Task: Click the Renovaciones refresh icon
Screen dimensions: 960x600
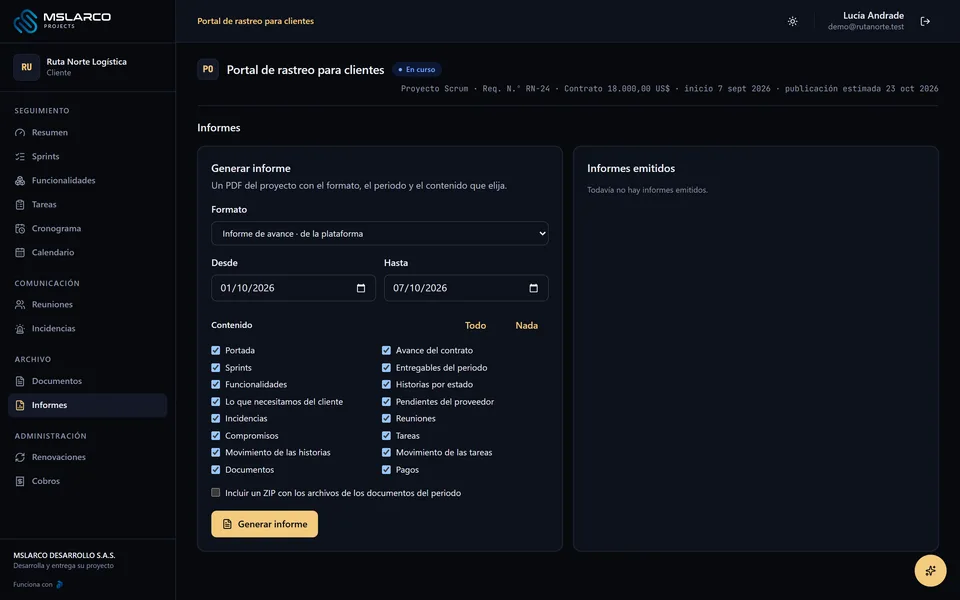Action: (20, 457)
